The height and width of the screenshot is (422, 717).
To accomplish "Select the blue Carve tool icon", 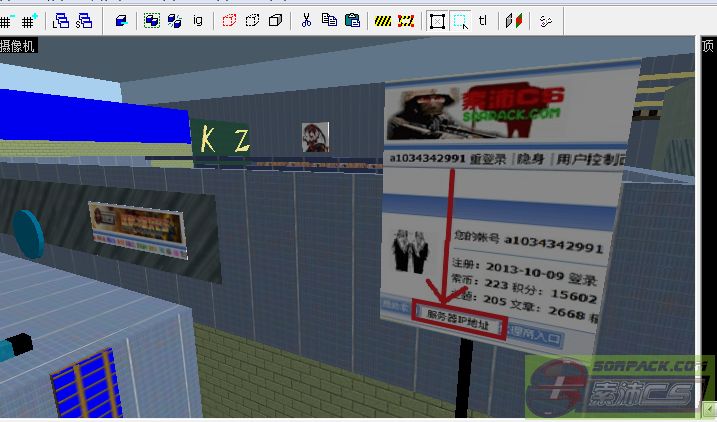I will tap(120, 20).
